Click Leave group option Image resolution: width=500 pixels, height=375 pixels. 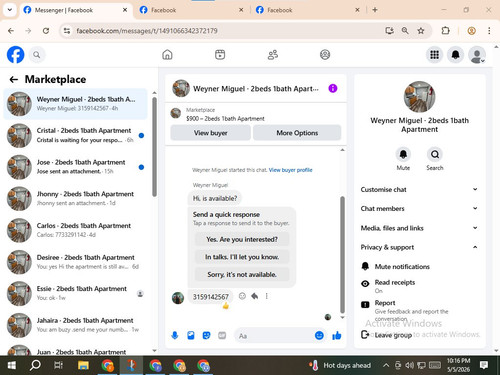[x=419, y=335]
